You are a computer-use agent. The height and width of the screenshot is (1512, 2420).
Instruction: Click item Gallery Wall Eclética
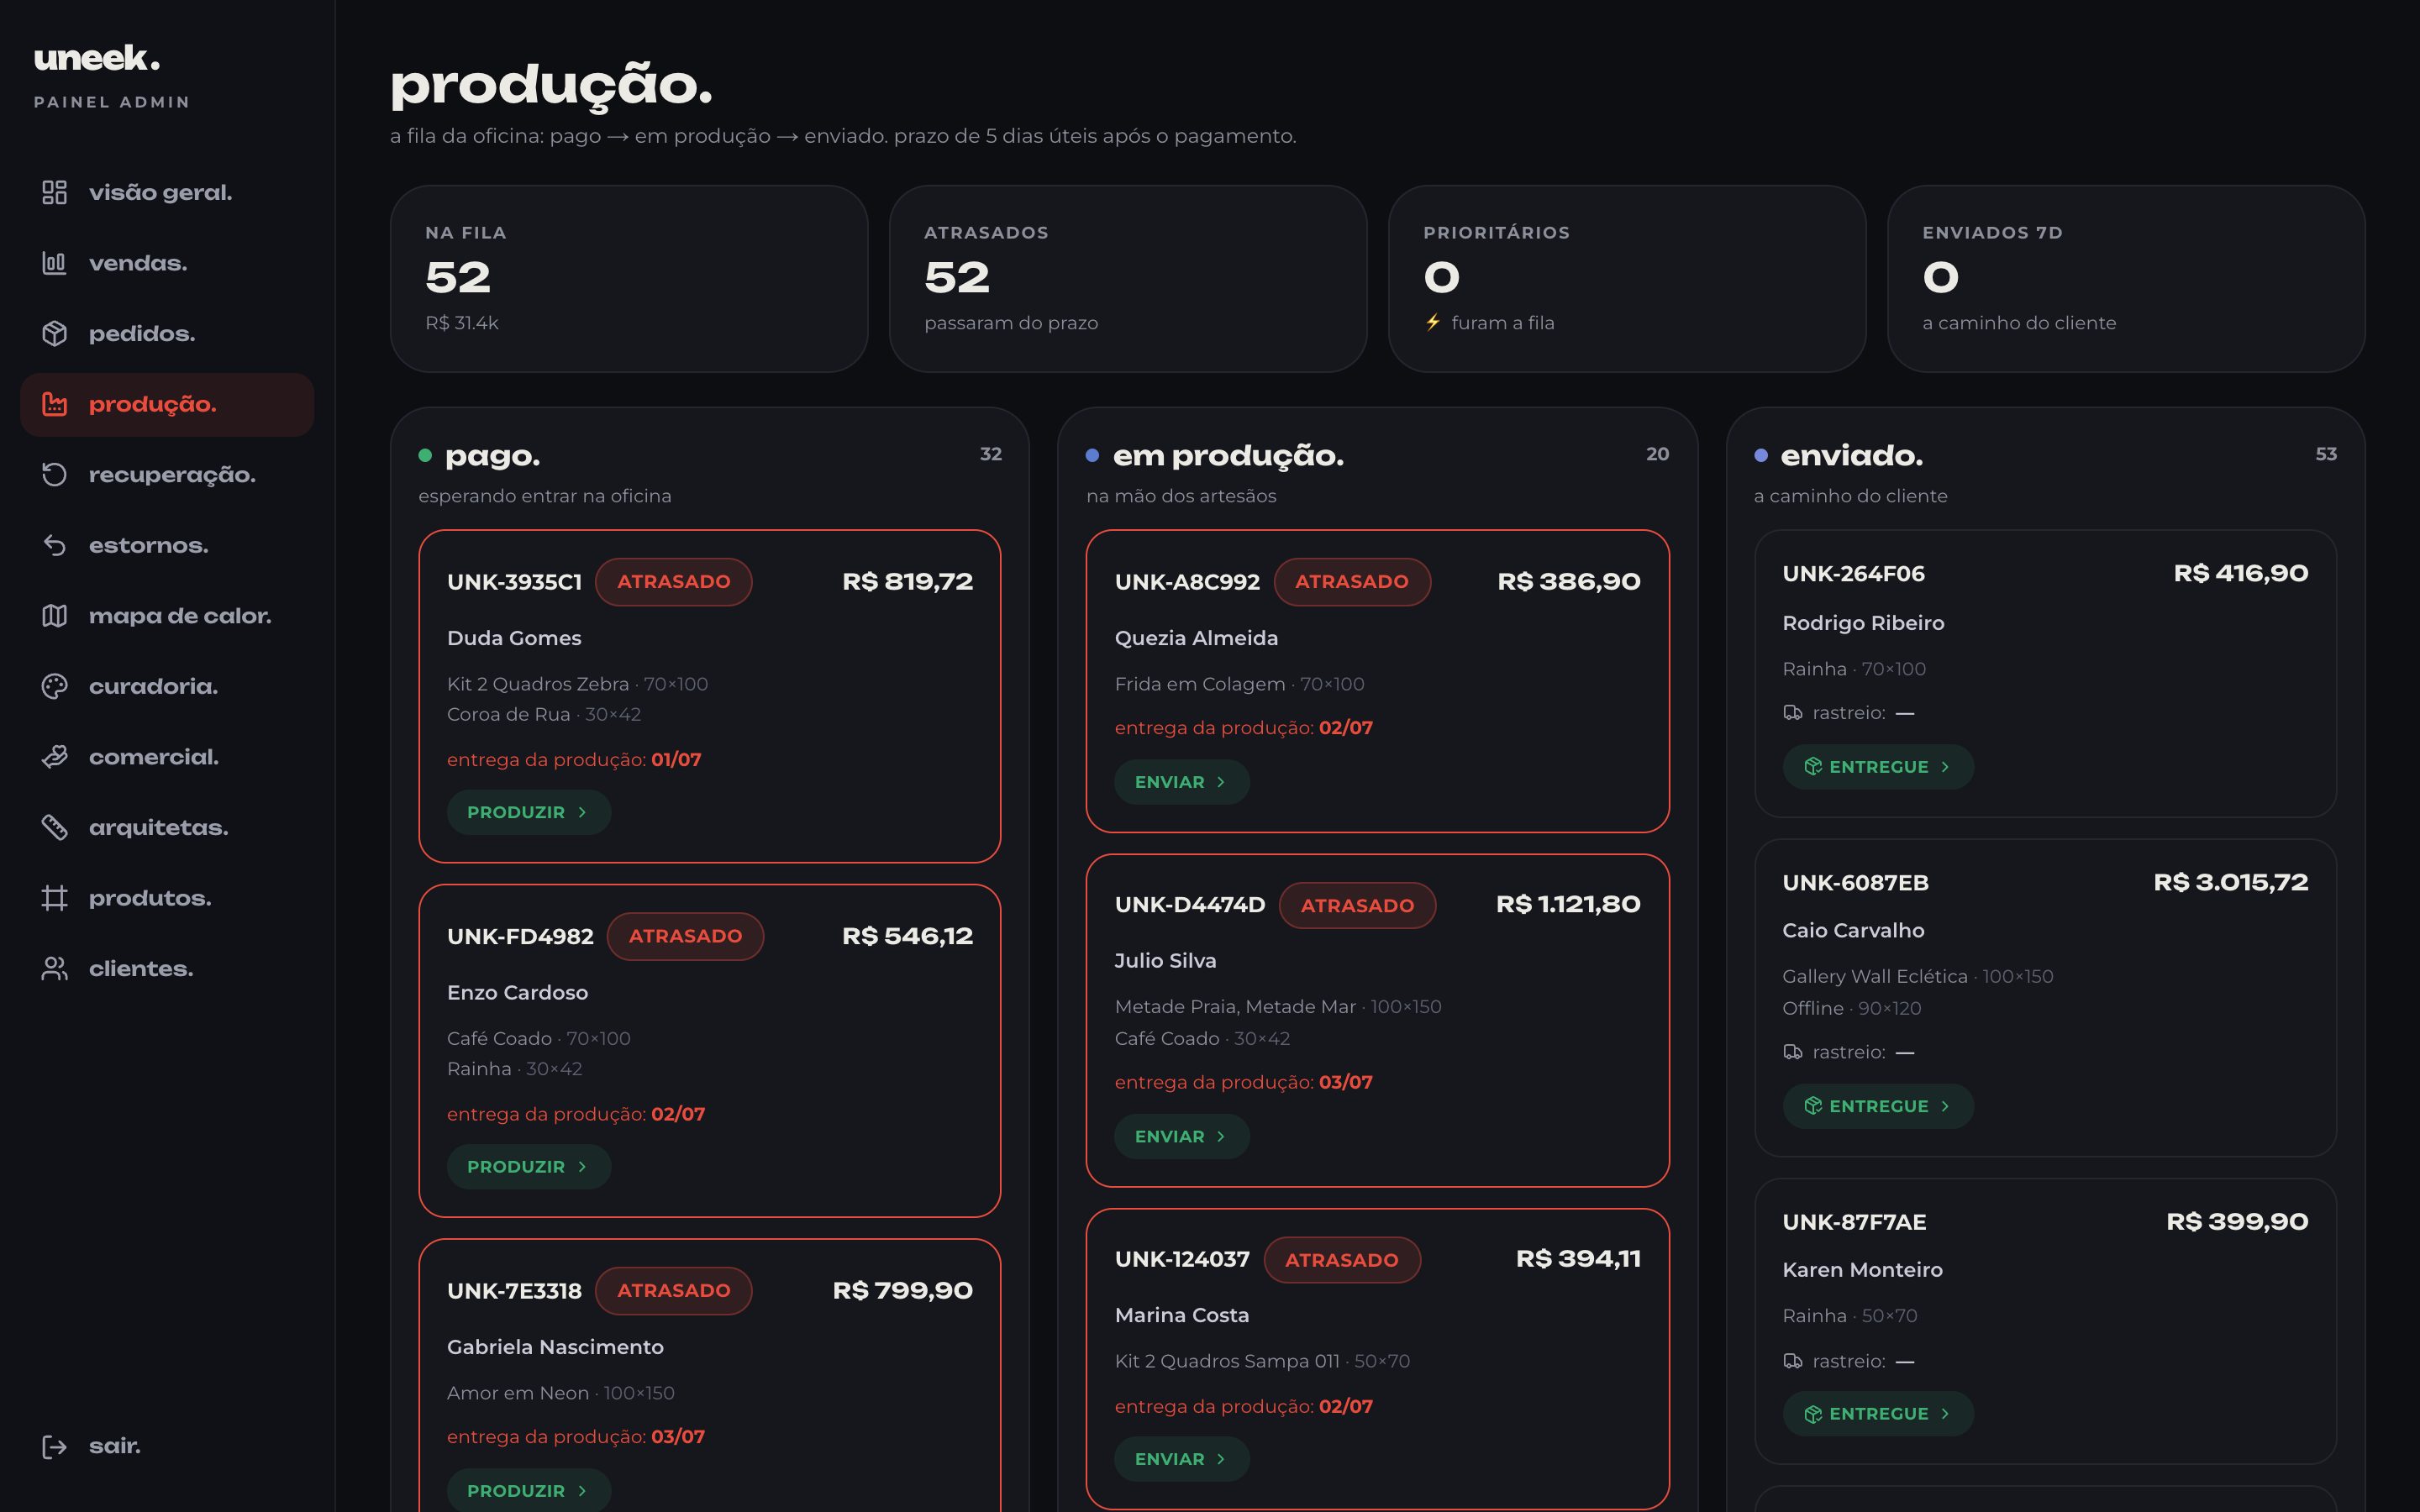click(1874, 976)
